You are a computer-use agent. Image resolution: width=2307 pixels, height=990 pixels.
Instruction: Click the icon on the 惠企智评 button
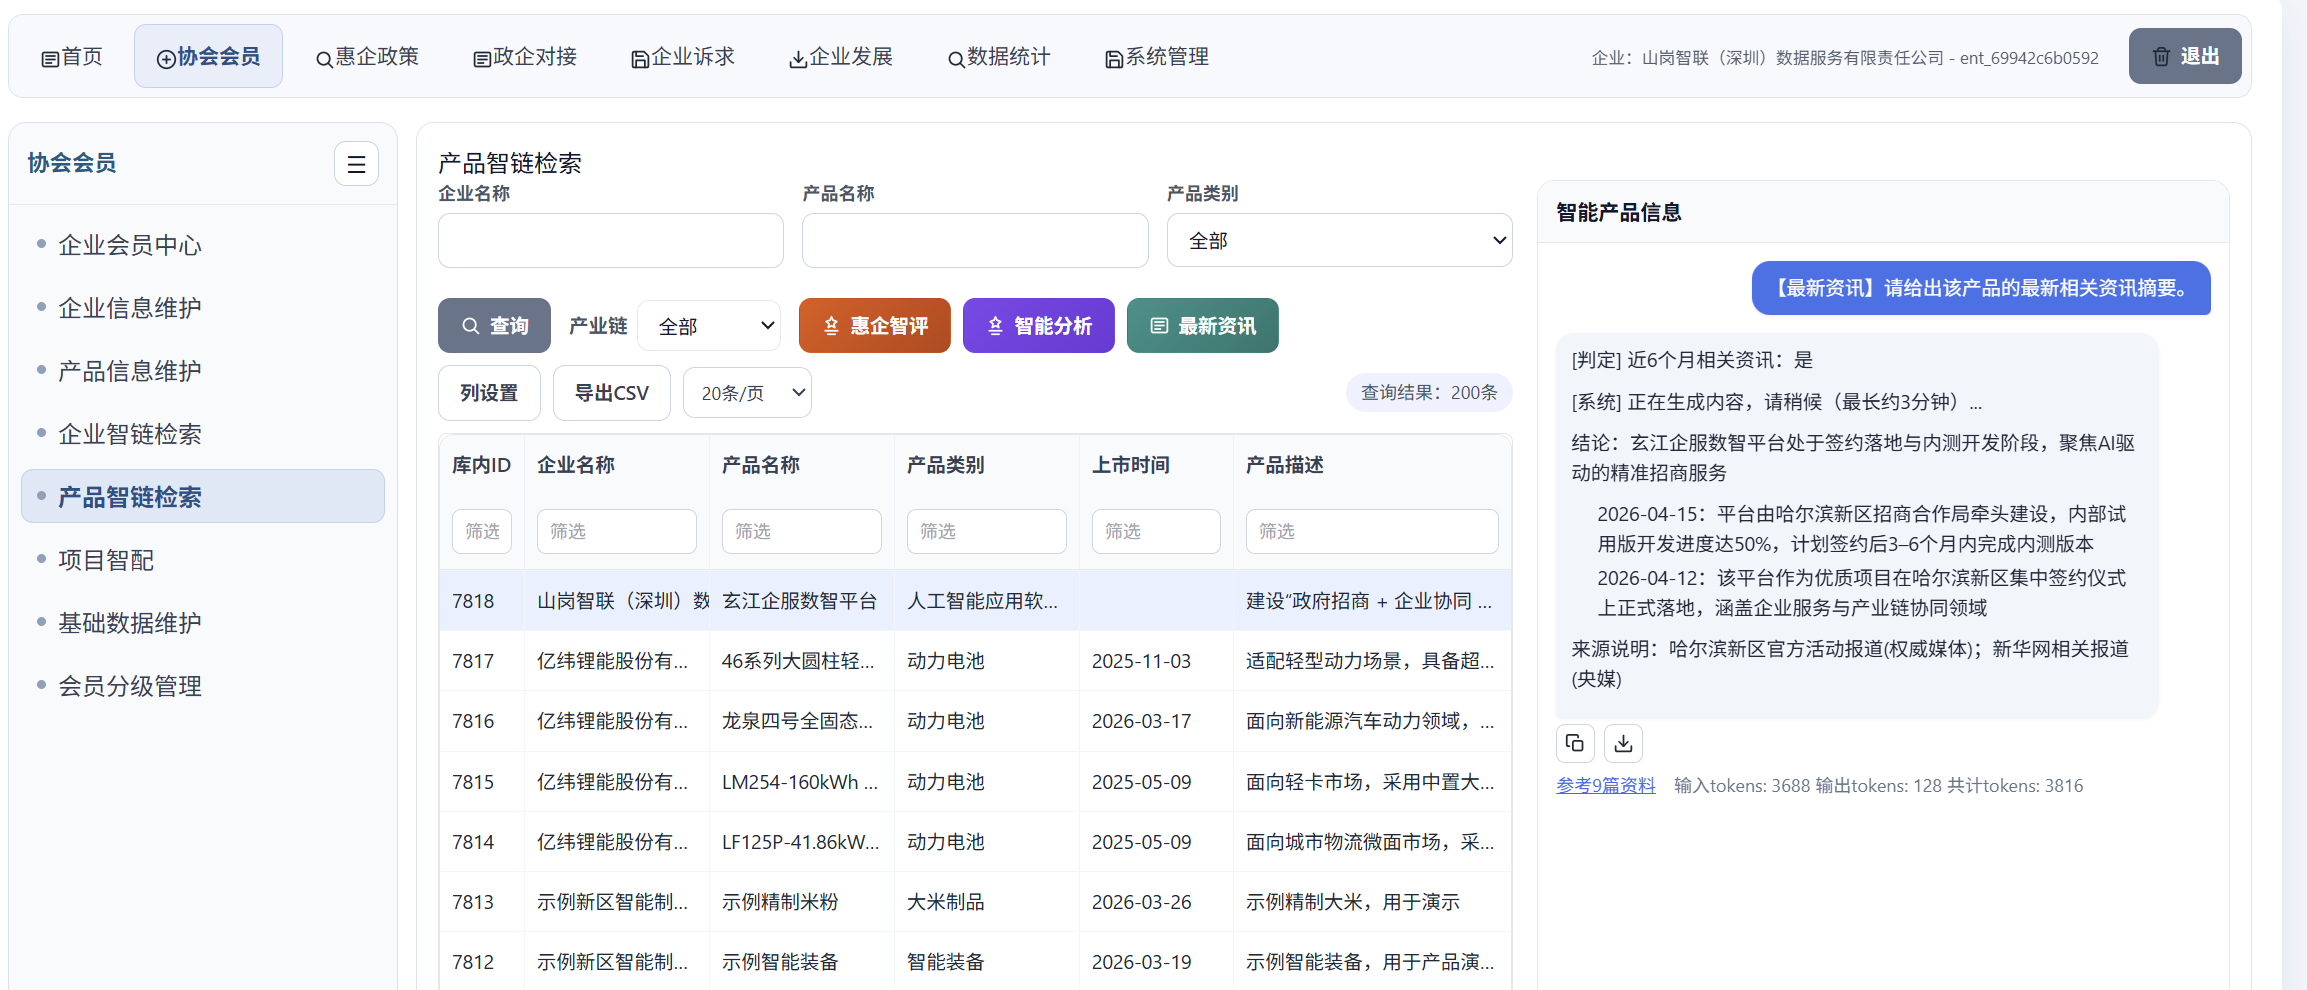831,326
